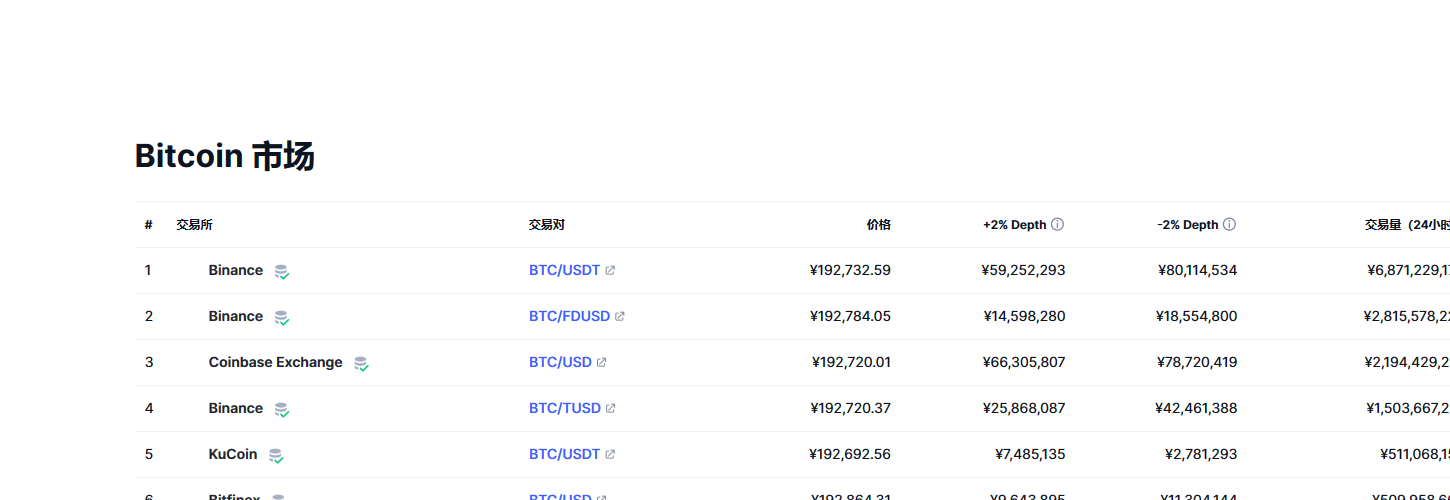Select the Coinbase Exchange name
1450x500 pixels.
(x=275, y=362)
